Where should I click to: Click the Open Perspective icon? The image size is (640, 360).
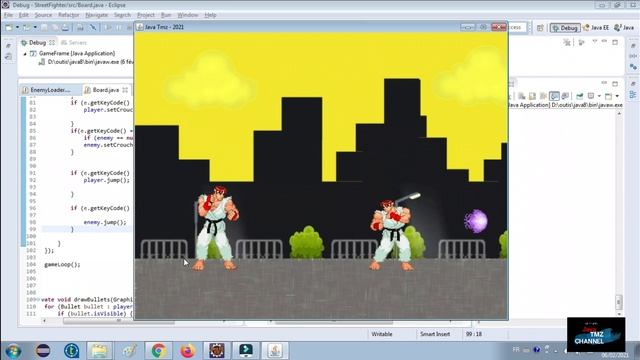click(x=540, y=28)
